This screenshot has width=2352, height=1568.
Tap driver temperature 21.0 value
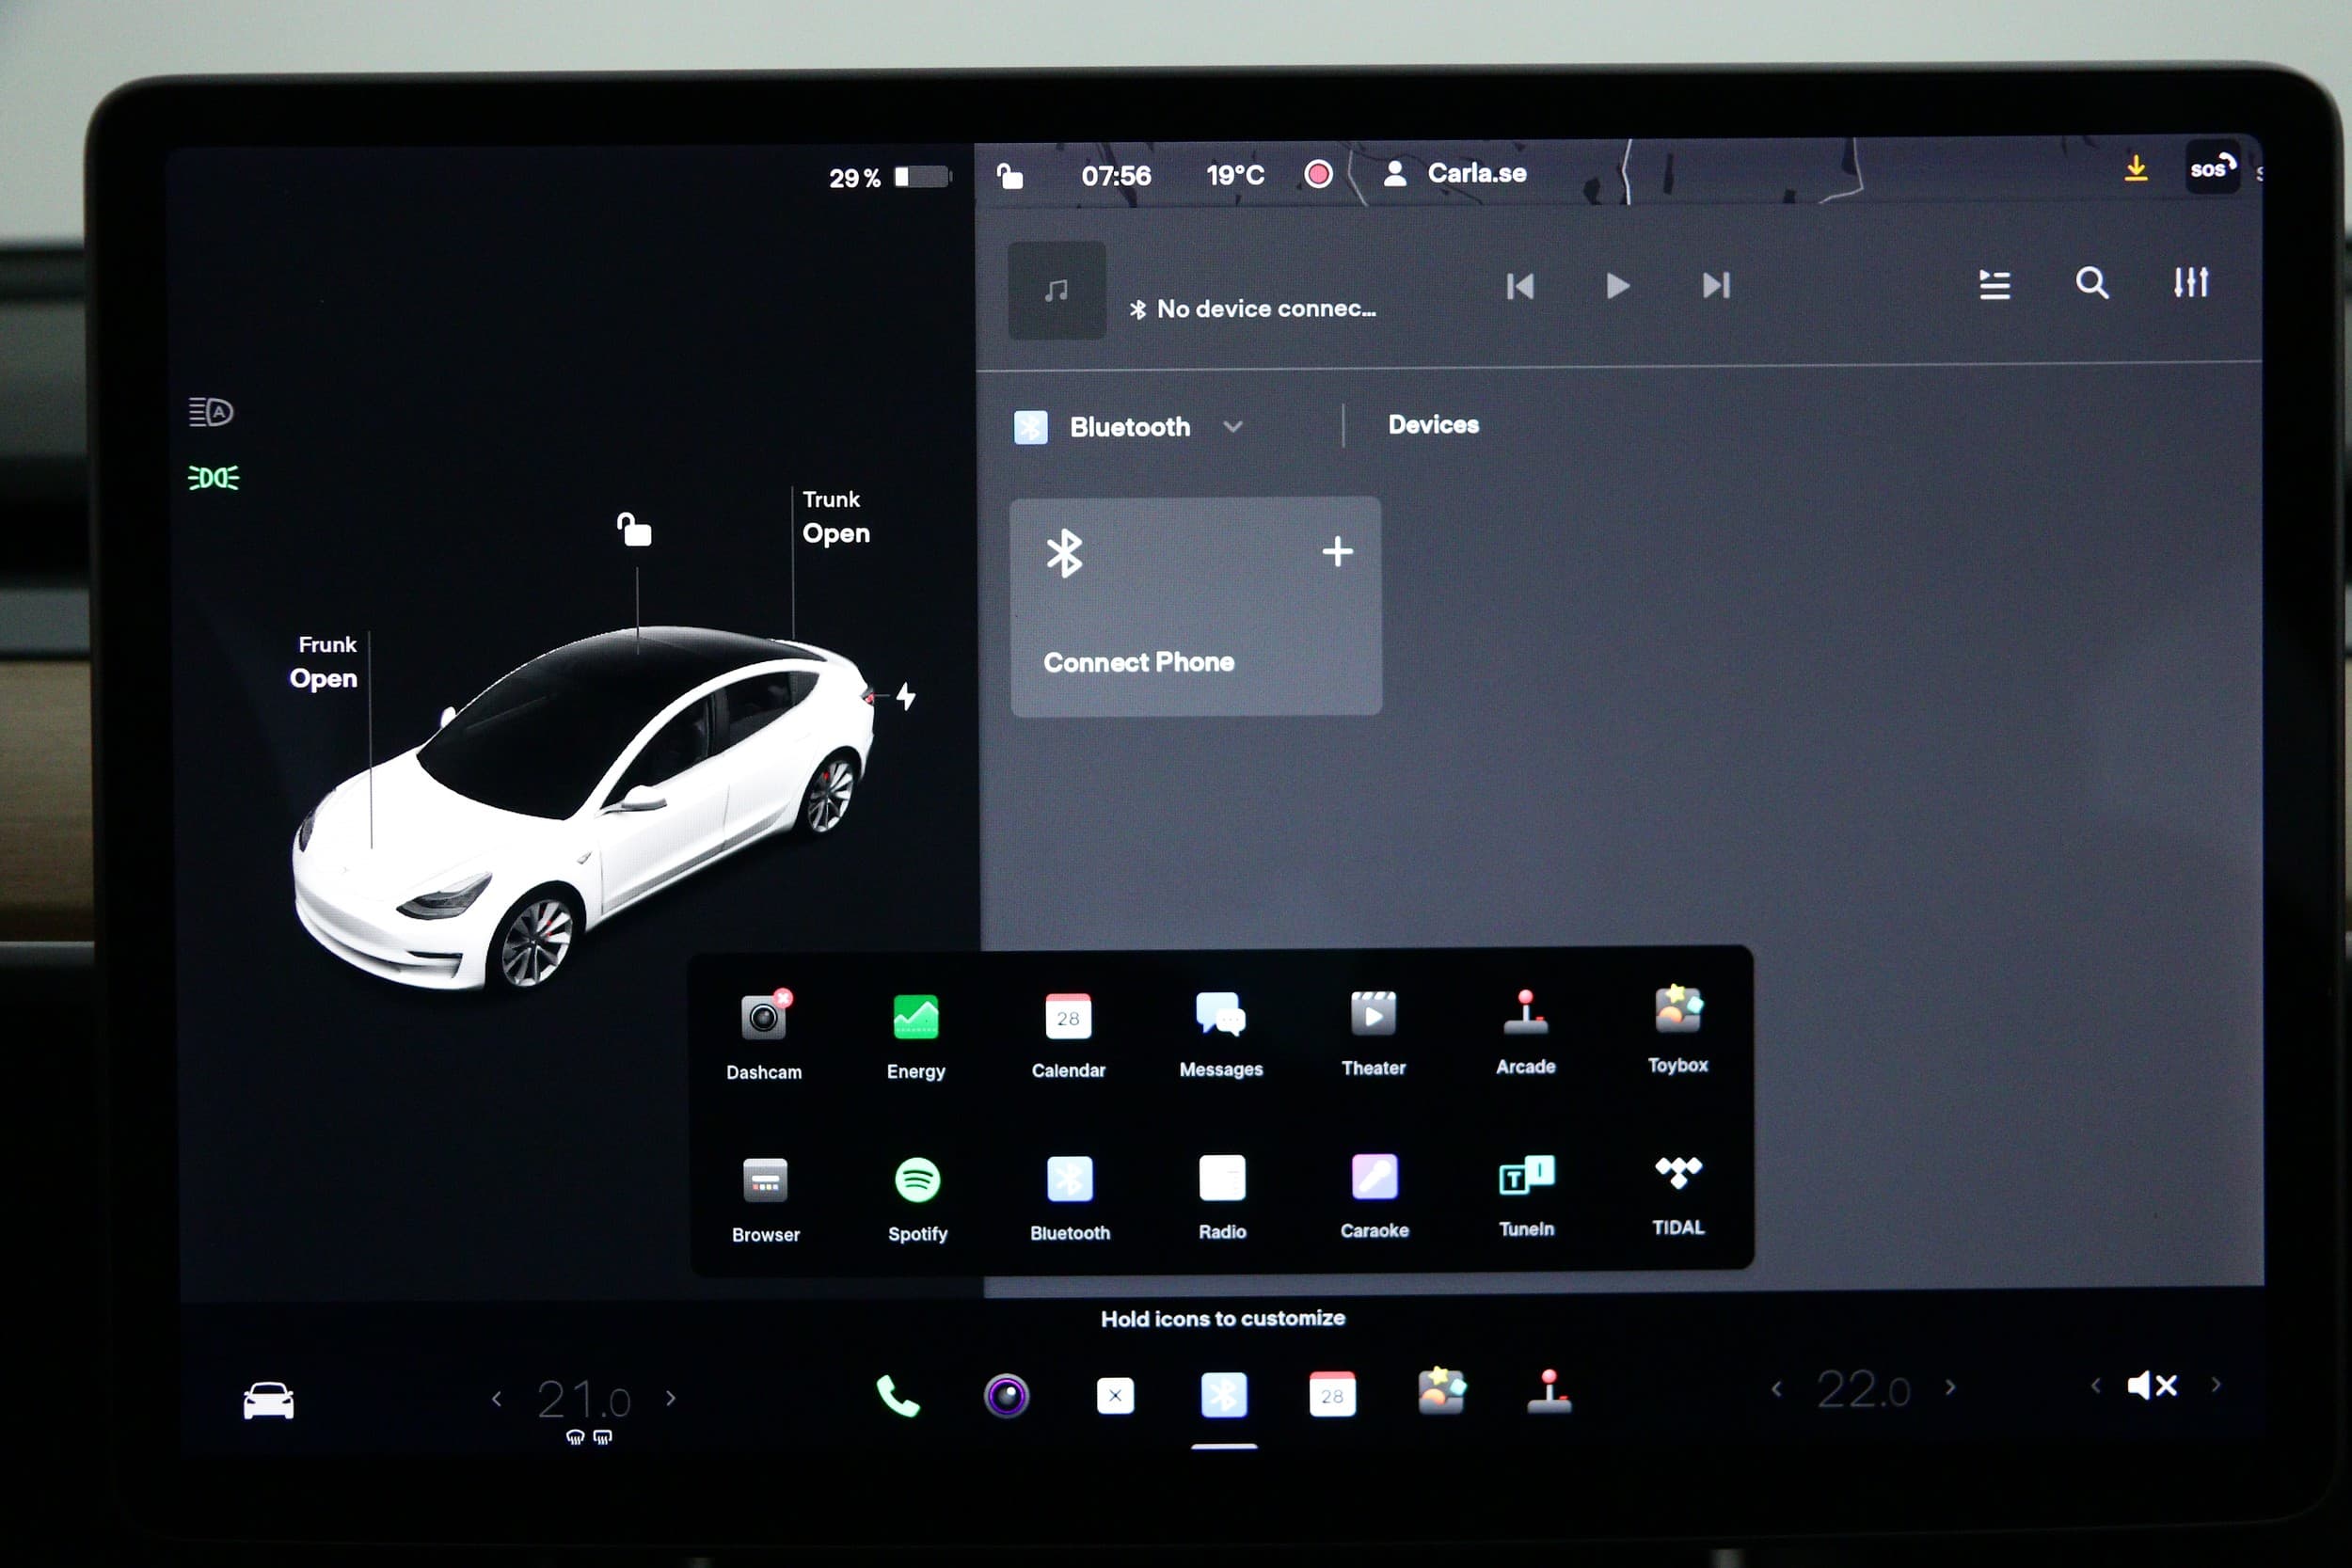coord(584,1399)
